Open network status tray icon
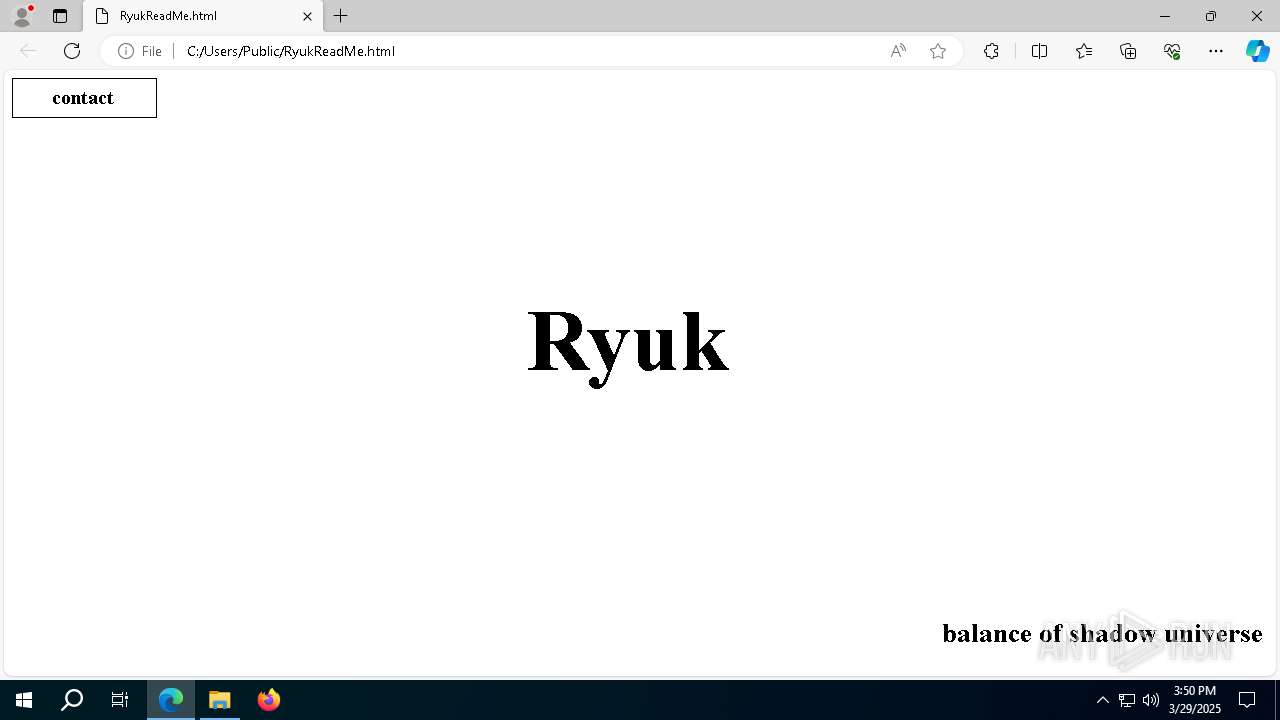The height and width of the screenshot is (720, 1280). 1127,700
